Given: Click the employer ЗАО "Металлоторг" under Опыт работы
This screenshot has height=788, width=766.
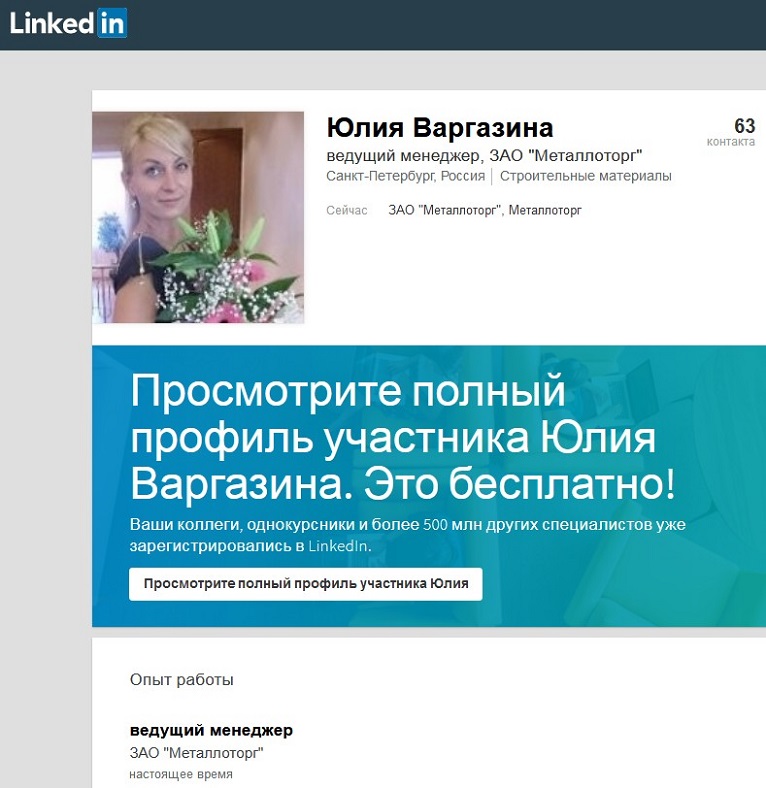Looking at the screenshot, I should click(x=197, y=753).
